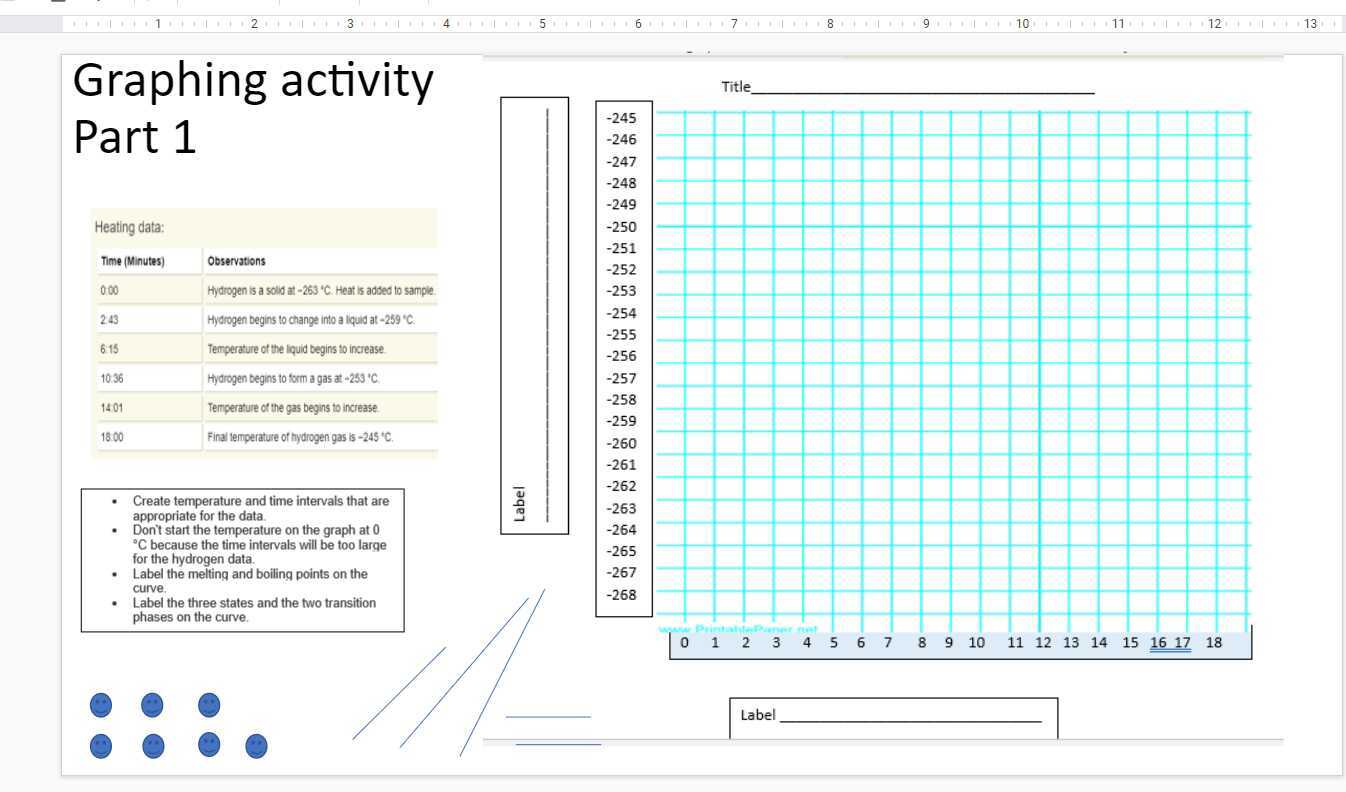Select the temperature scale box starting at -245

(624, 357)
